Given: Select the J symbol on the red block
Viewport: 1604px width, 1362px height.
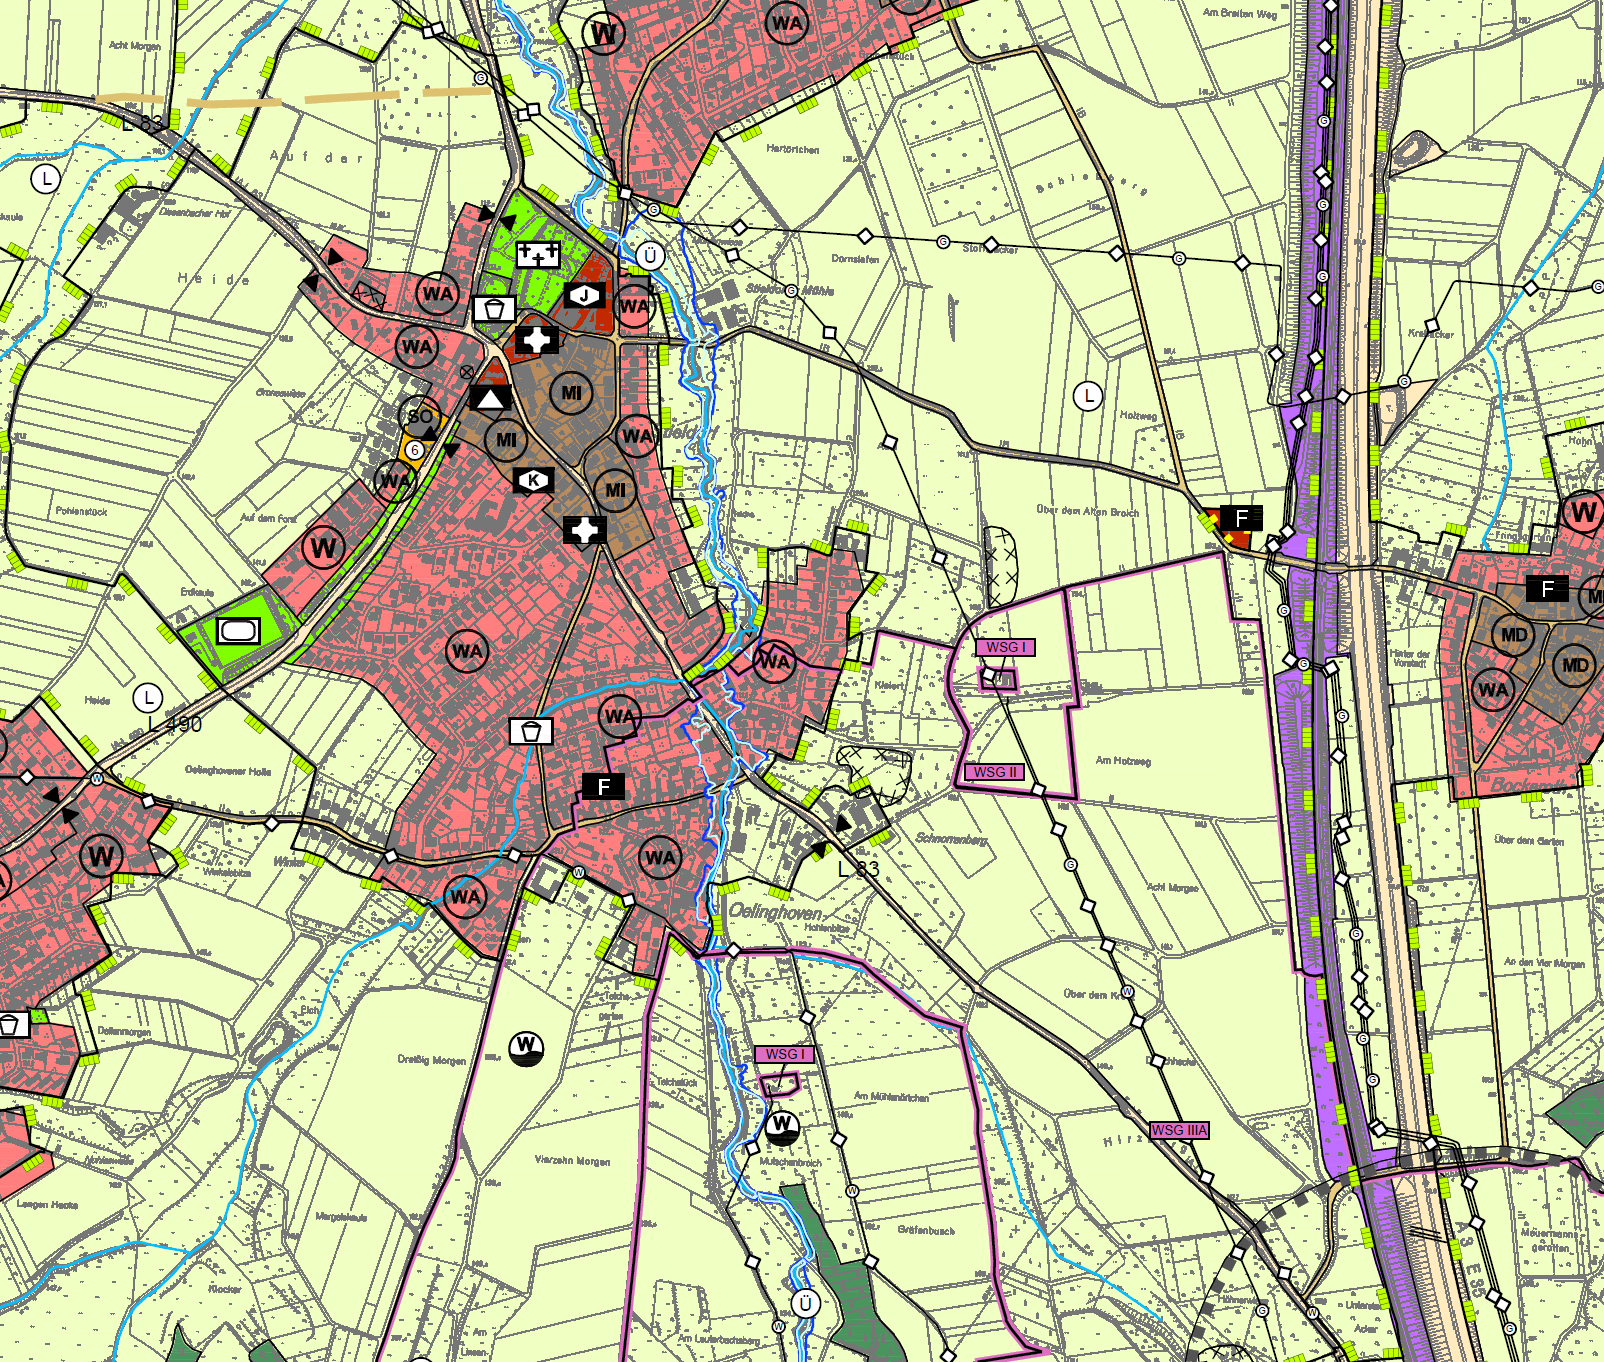Looking at the screenshot, I should pyautogui.click(x=585, y=296).
